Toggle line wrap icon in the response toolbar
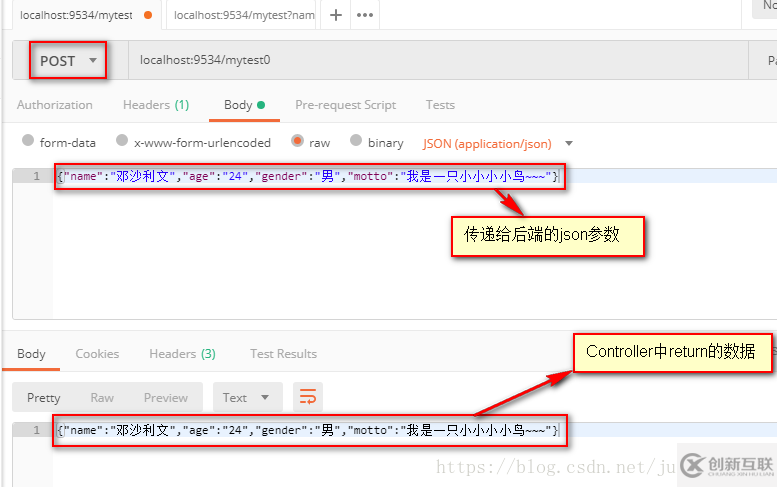 click(x=308, y=397)
